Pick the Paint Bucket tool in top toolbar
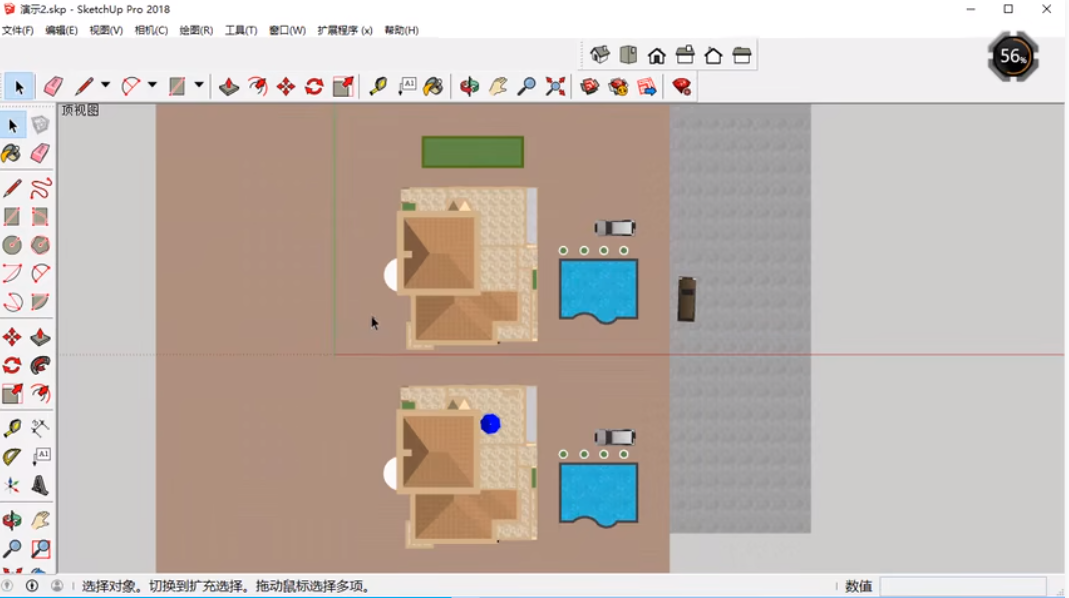 (433, 87)
